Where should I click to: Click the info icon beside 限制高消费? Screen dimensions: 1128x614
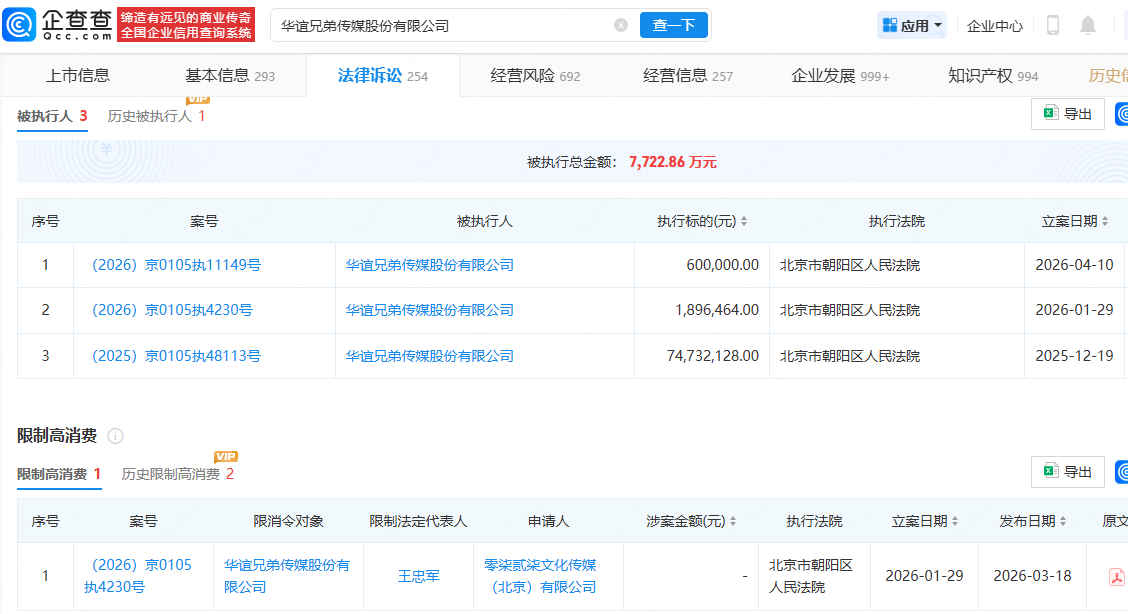(x=115, y=436)
